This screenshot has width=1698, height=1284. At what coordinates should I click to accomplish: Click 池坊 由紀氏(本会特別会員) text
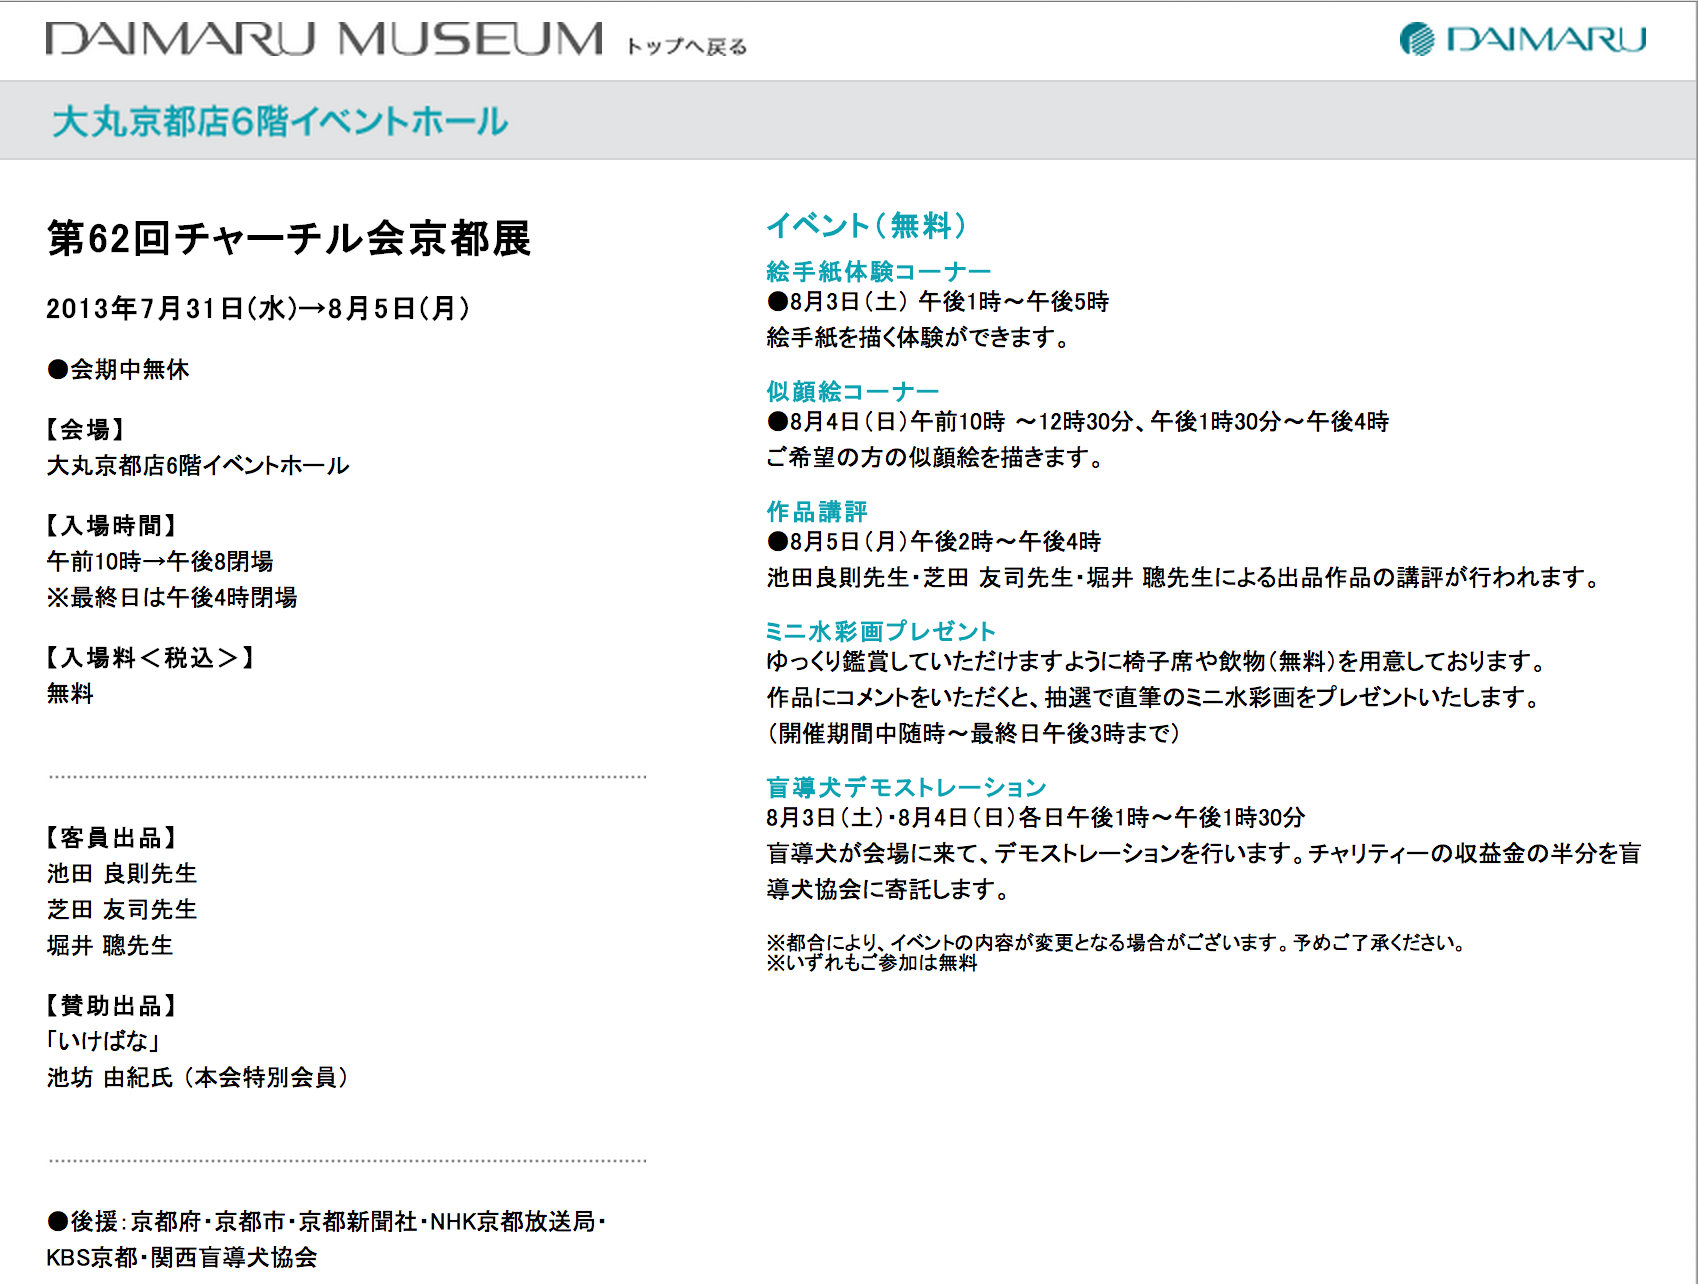pyautogui.click(x=198, y=1077)
